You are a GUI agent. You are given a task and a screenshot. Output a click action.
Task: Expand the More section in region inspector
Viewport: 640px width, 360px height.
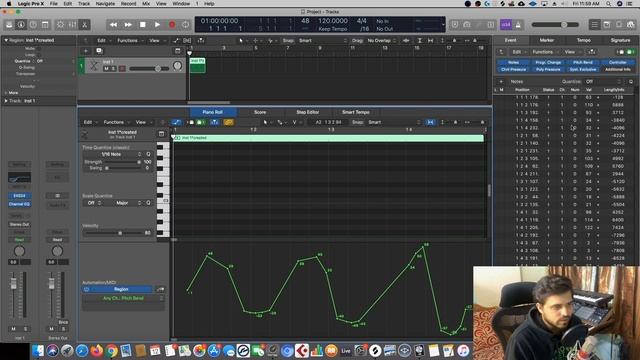pos(6,93)
